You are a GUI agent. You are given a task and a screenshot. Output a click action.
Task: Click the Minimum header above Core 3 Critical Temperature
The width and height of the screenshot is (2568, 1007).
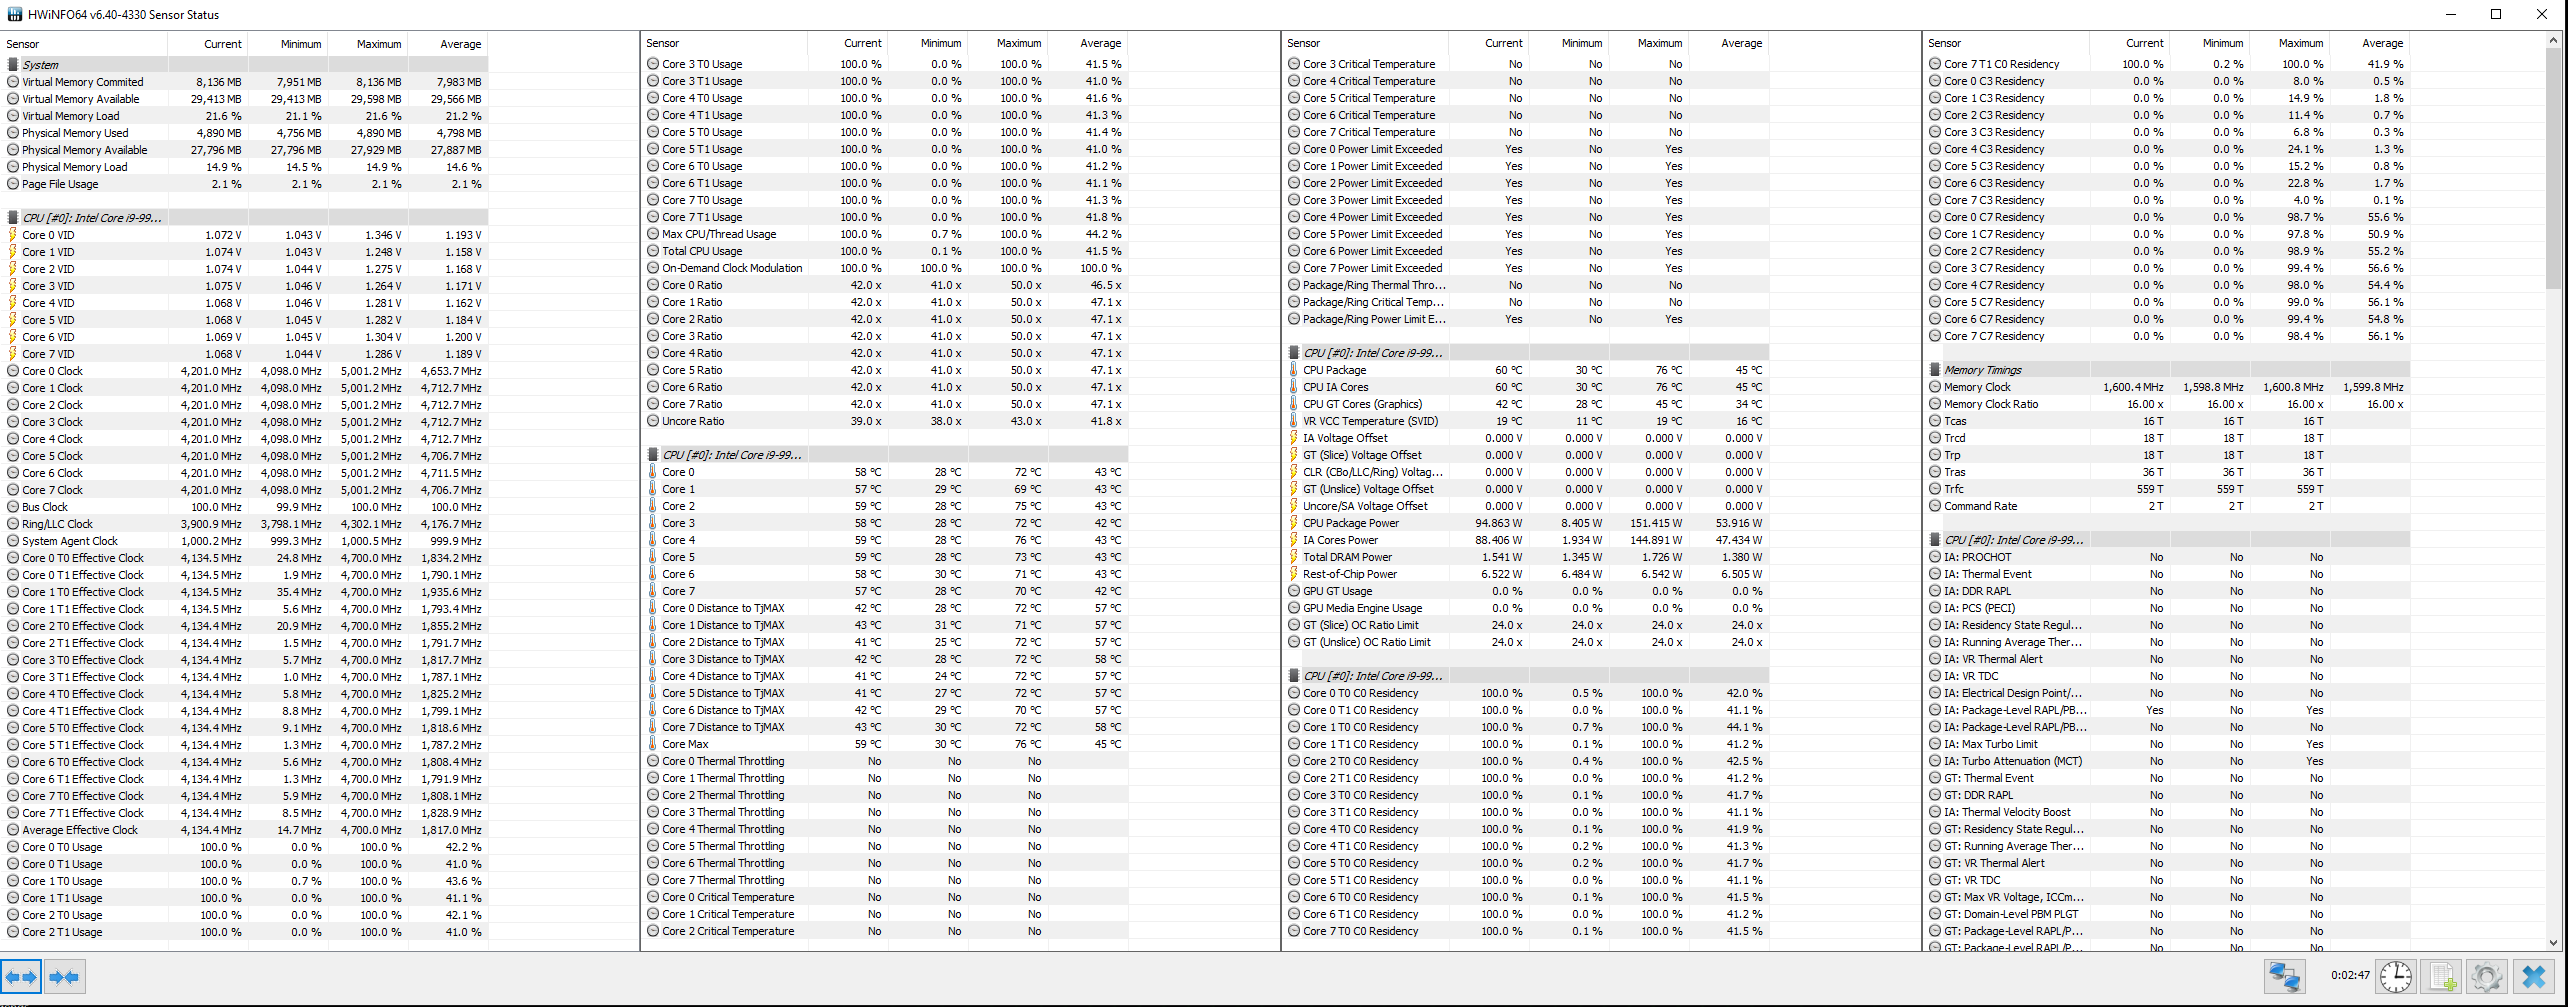pos(1569,44)
